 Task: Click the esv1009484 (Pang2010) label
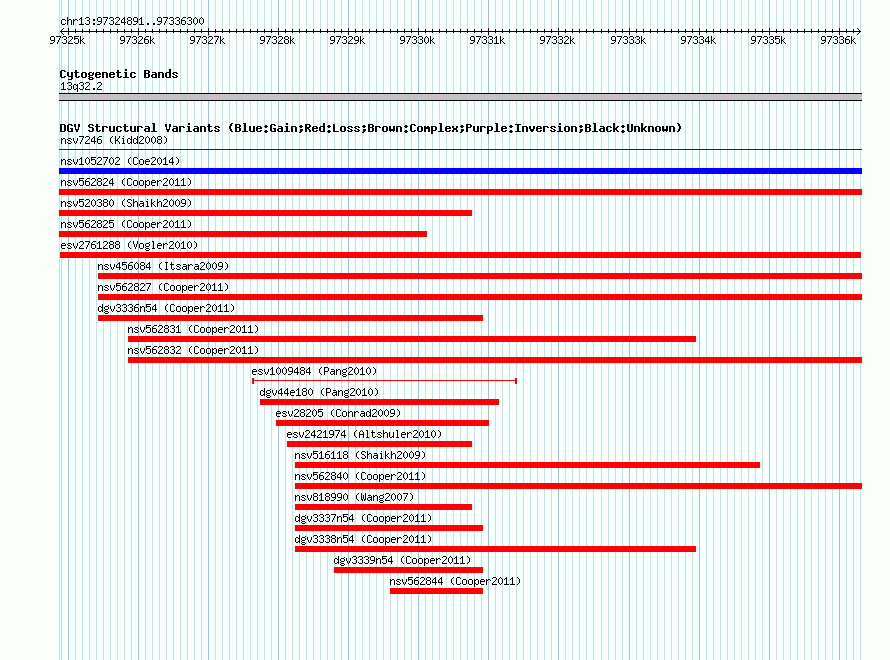point(314,371)
